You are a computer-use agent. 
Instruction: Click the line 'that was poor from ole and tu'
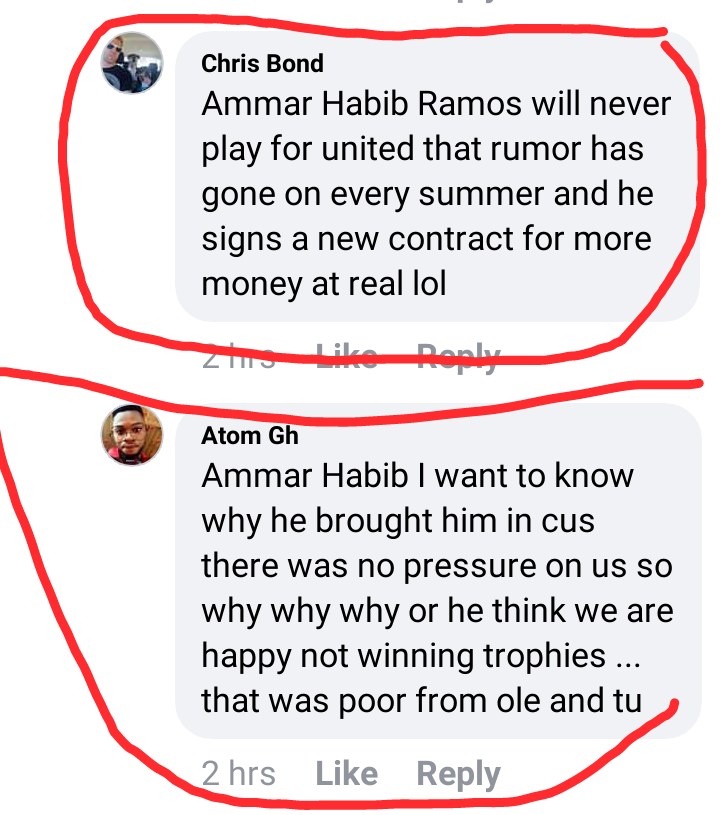[x=422, y=701]
